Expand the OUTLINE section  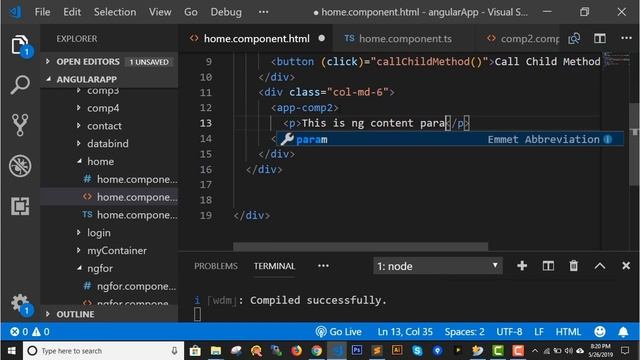pyautogui.click(x=110, y=314)
